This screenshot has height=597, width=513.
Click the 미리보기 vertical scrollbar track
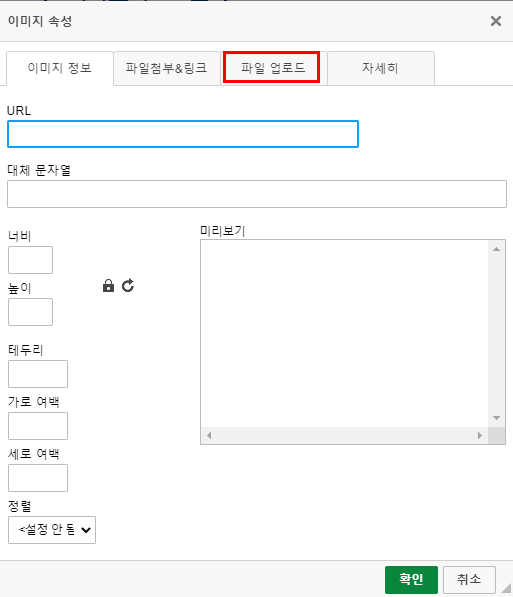[496, 334]
